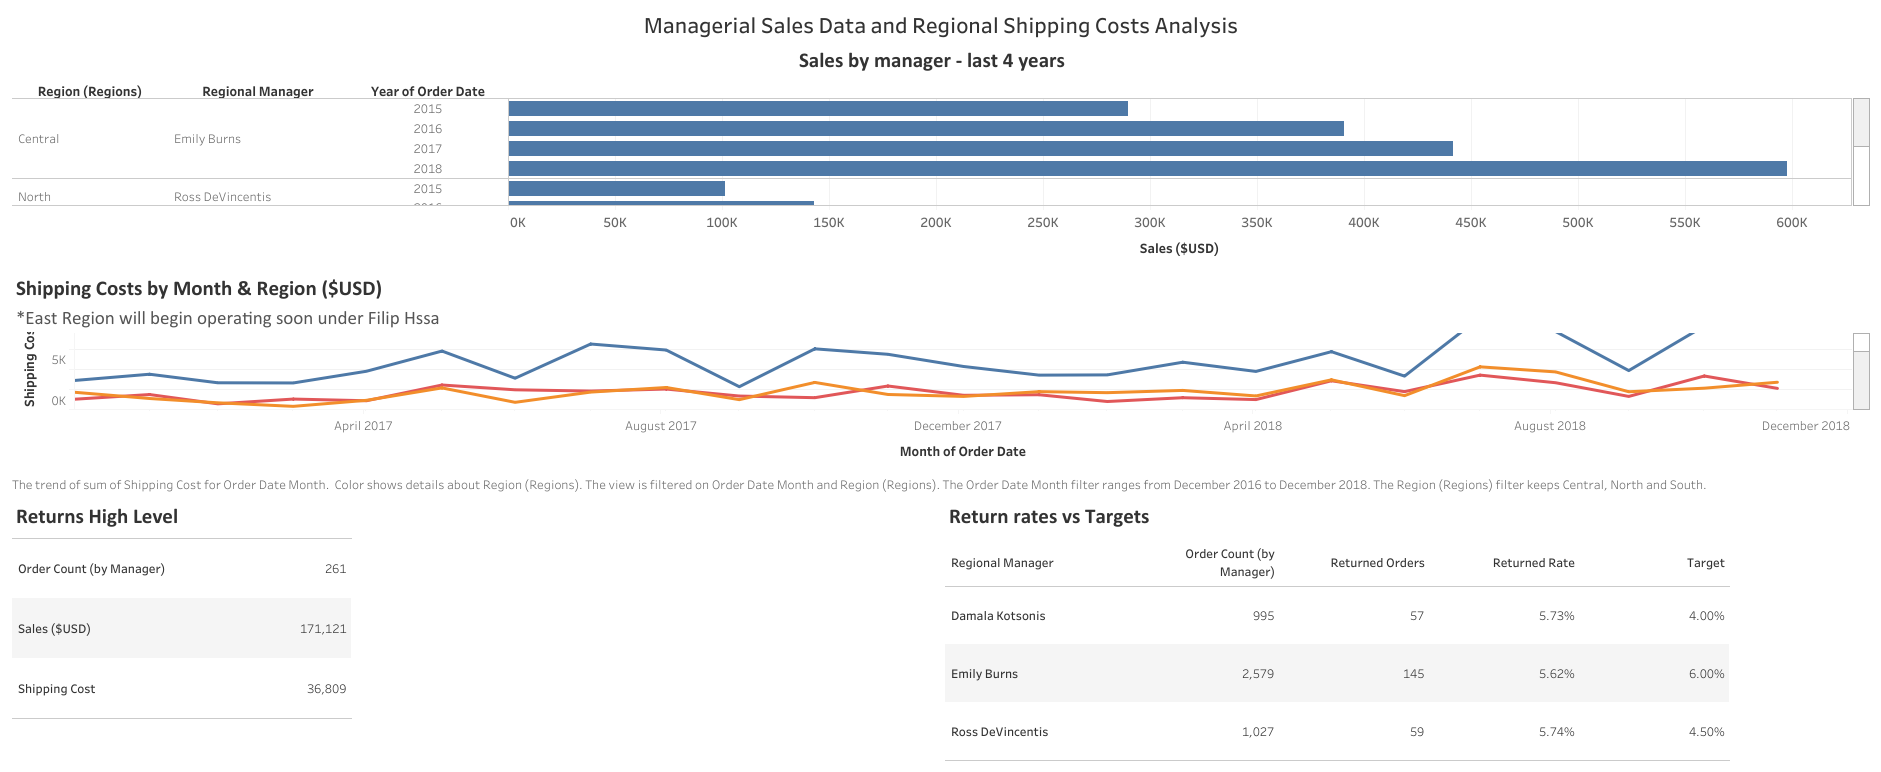Viewport: 1881px width, 772px height.
Task: Click the Ross DeVincentis 2015 sales bar
Action: point(617,189)
